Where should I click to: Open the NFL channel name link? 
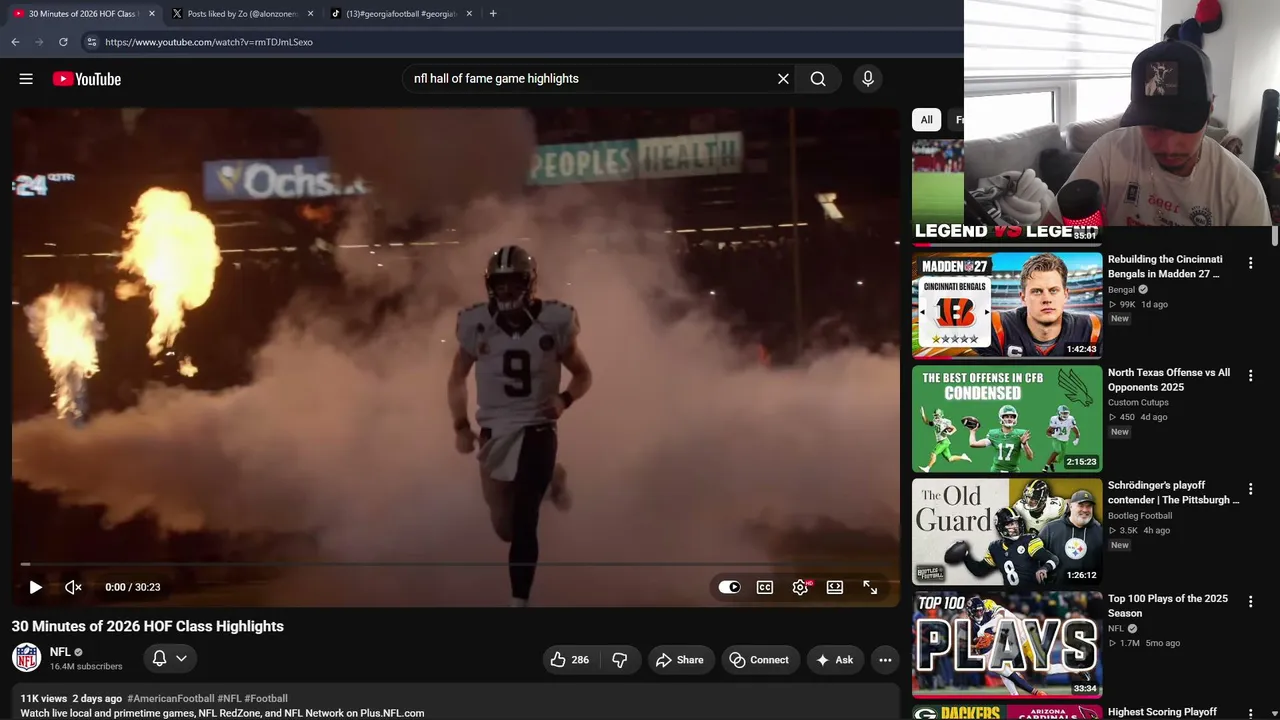tap(60, 652)
